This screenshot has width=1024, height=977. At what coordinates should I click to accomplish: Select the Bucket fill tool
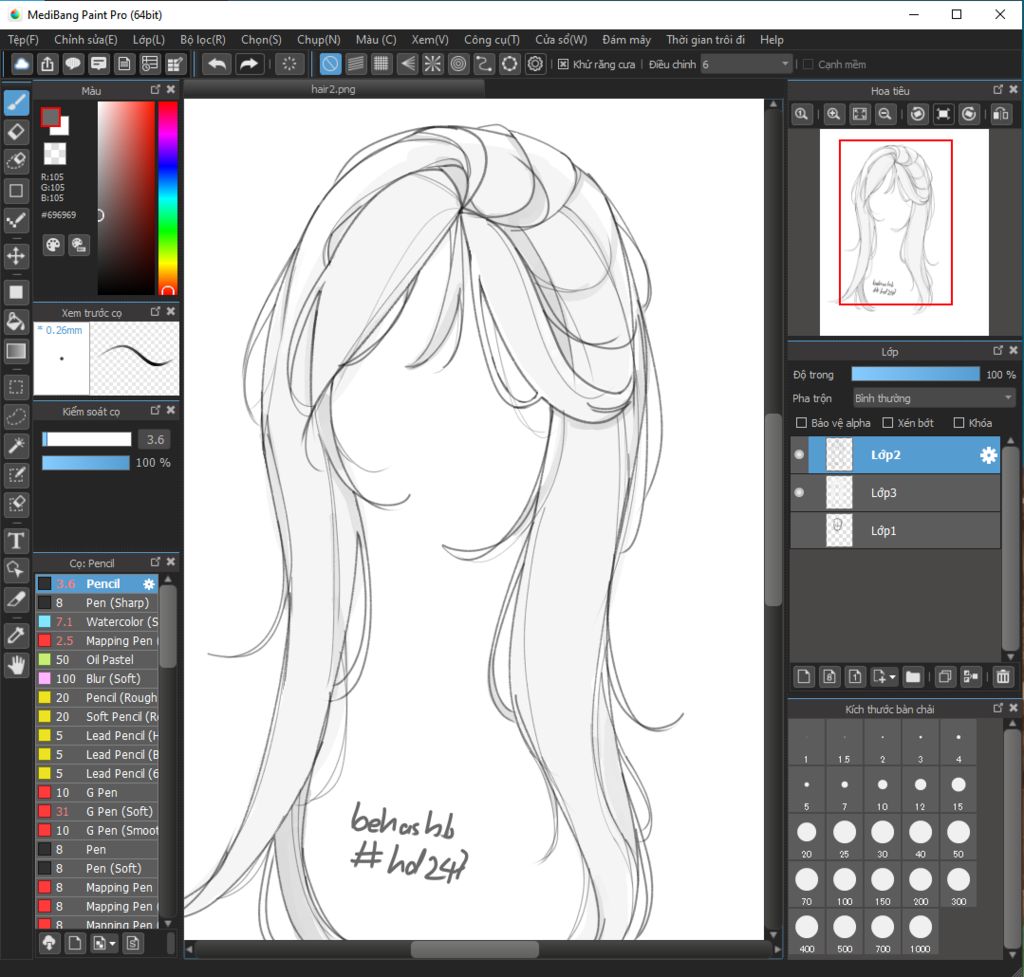[x=16, y=321]
